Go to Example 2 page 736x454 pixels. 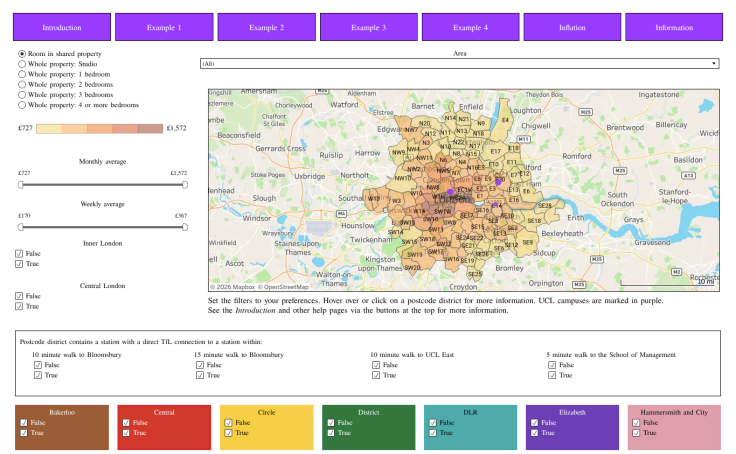(266, 27)
